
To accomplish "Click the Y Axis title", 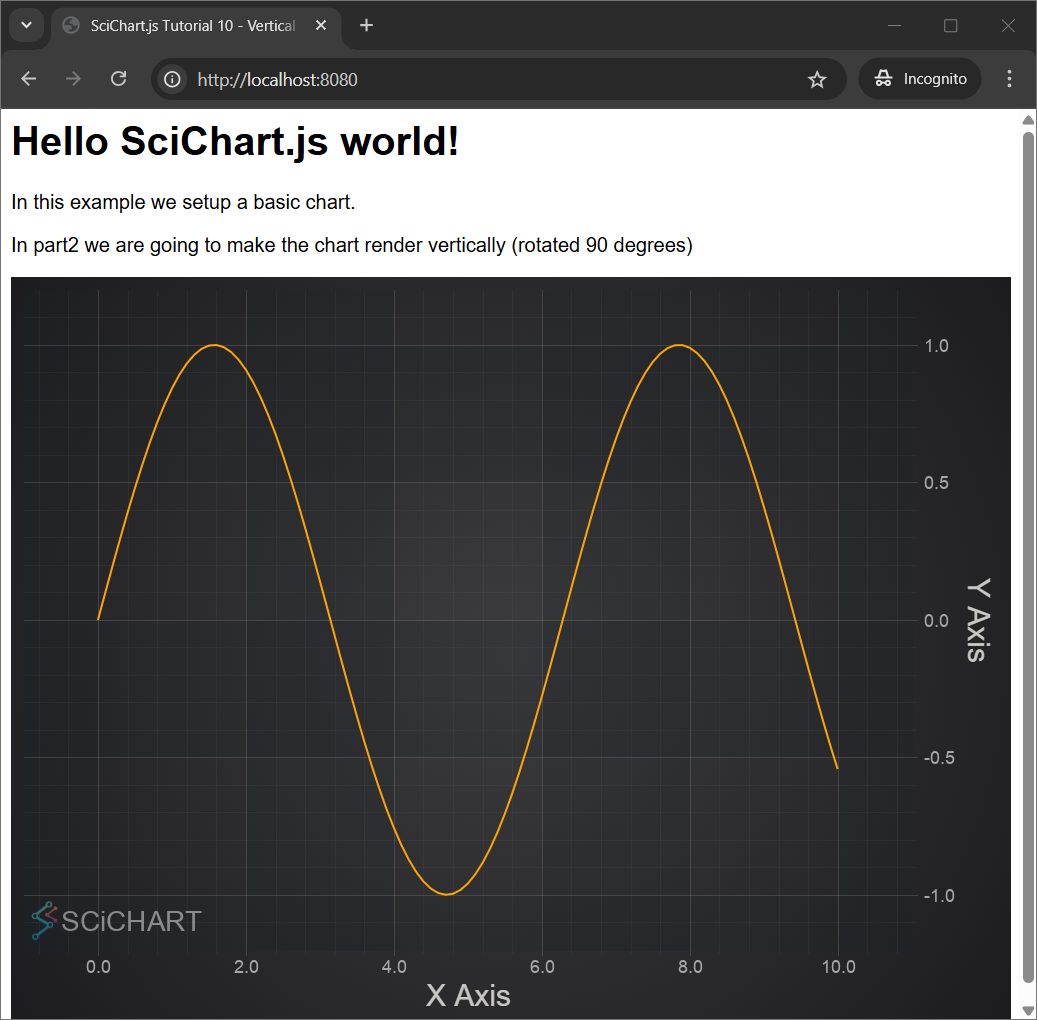I will click(978, 620).
